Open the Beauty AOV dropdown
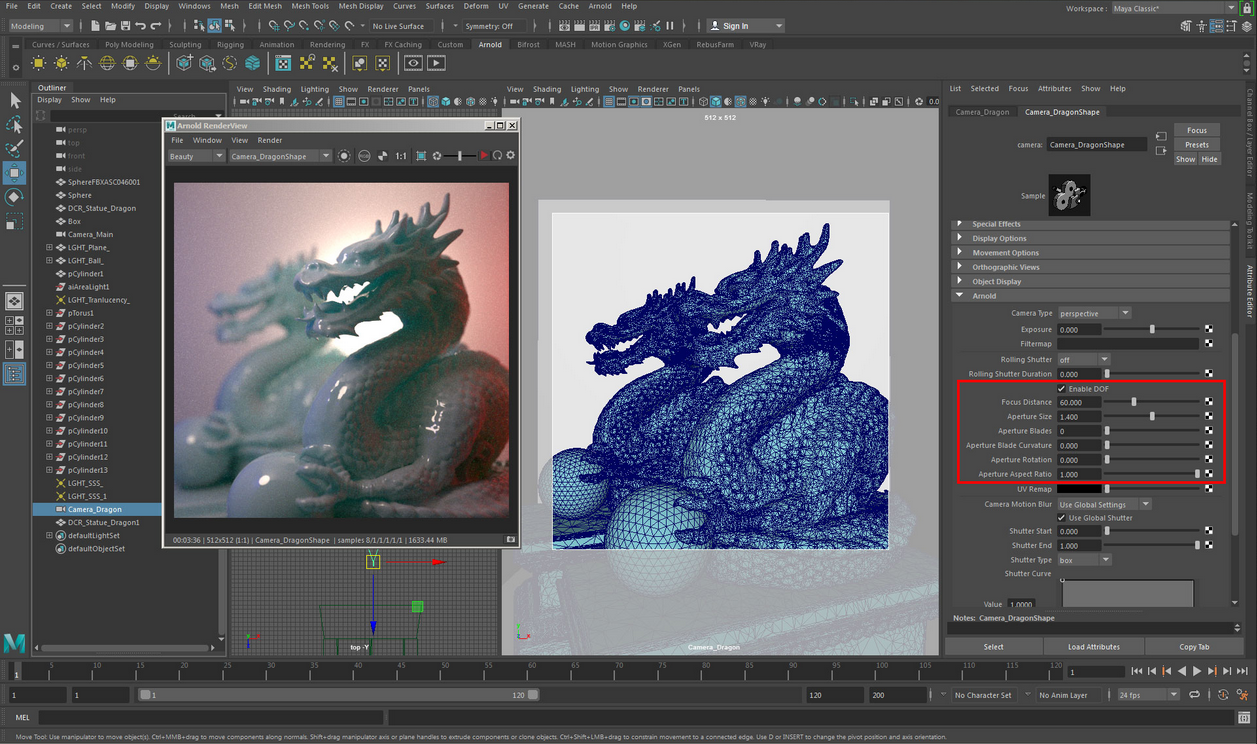 pos(196,156)
